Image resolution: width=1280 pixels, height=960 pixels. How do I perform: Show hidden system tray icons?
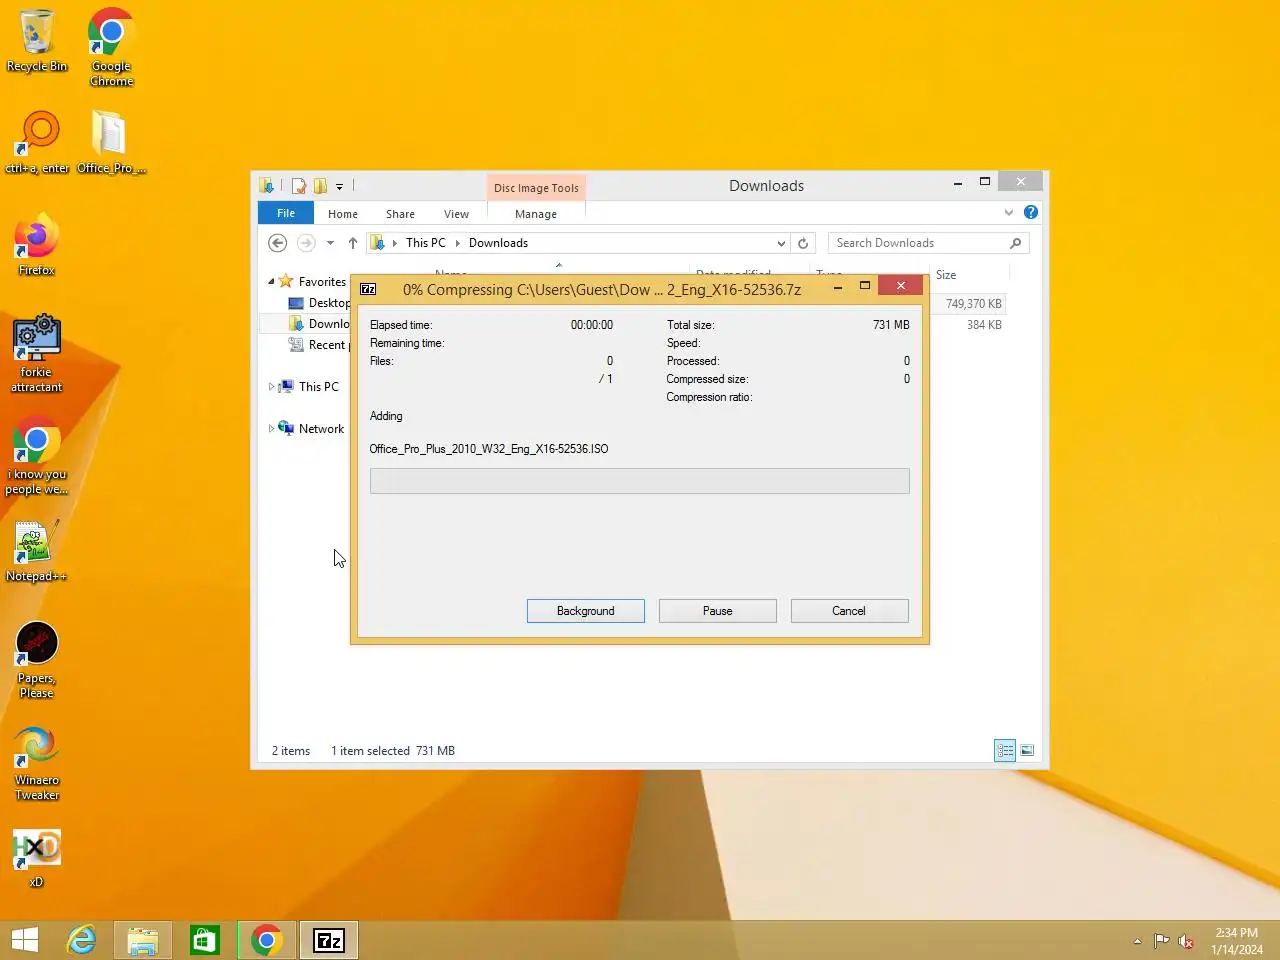point(1137,941)
